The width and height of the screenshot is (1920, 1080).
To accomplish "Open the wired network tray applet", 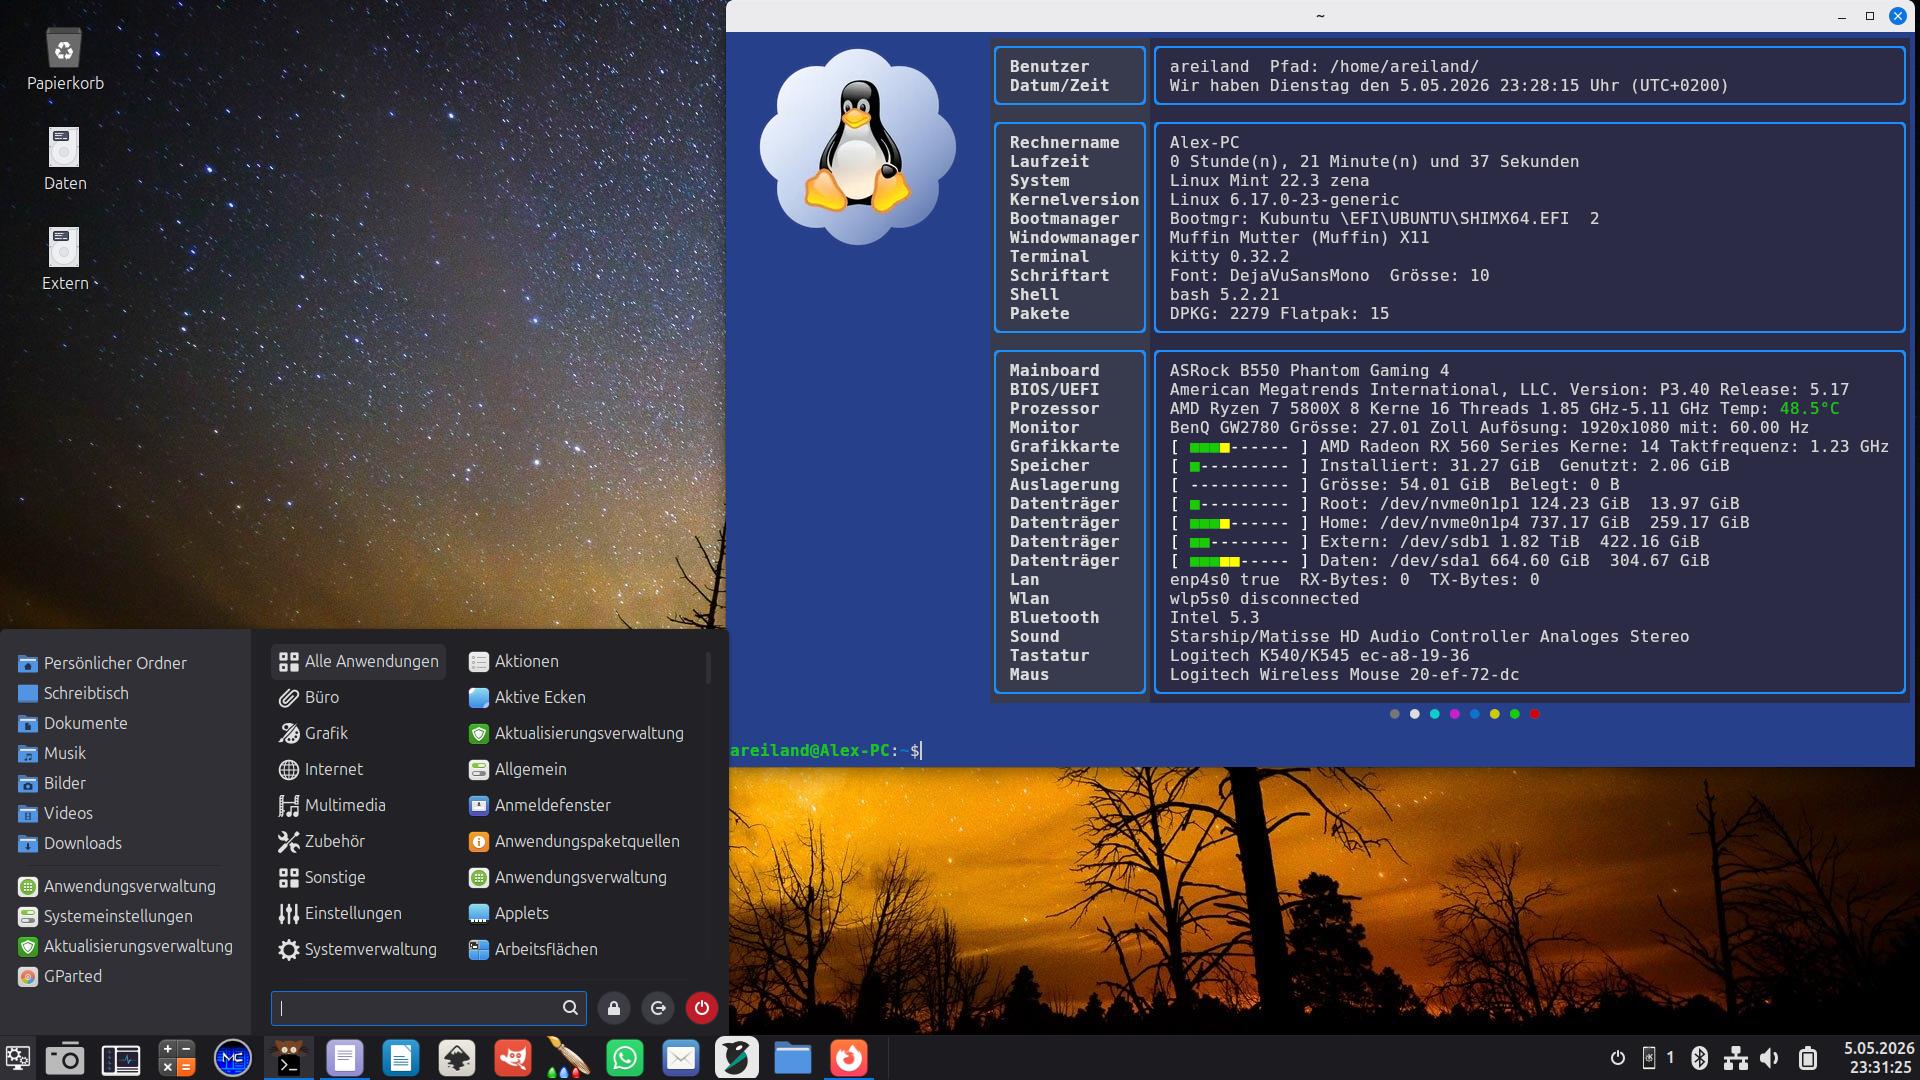I will click(1736, 1058).
